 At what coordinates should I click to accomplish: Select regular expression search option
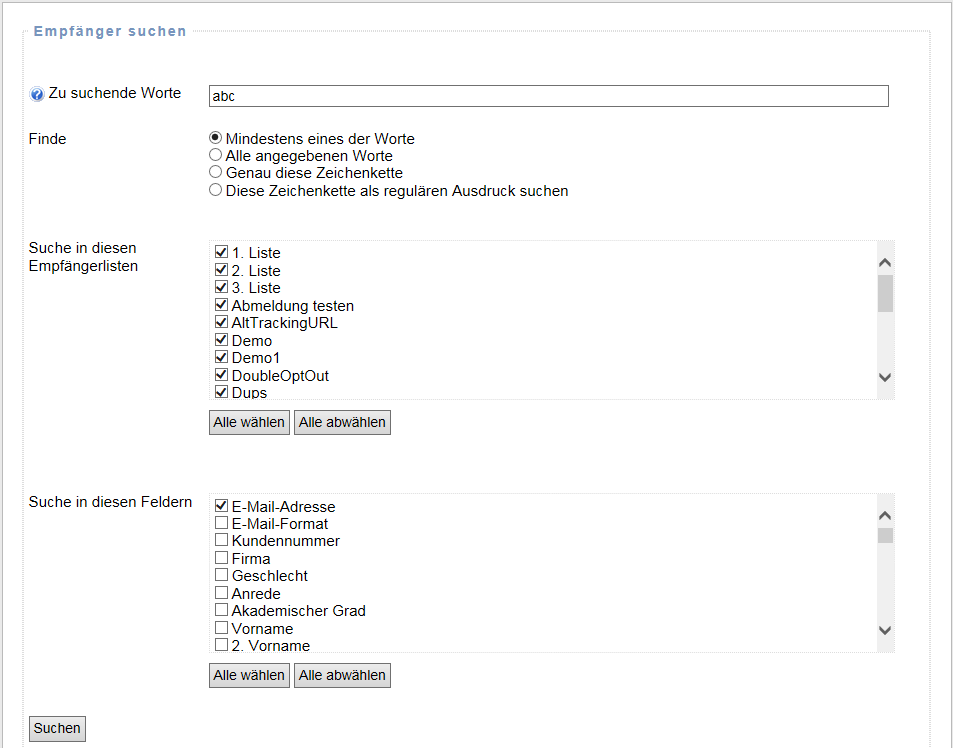point(215,190)
